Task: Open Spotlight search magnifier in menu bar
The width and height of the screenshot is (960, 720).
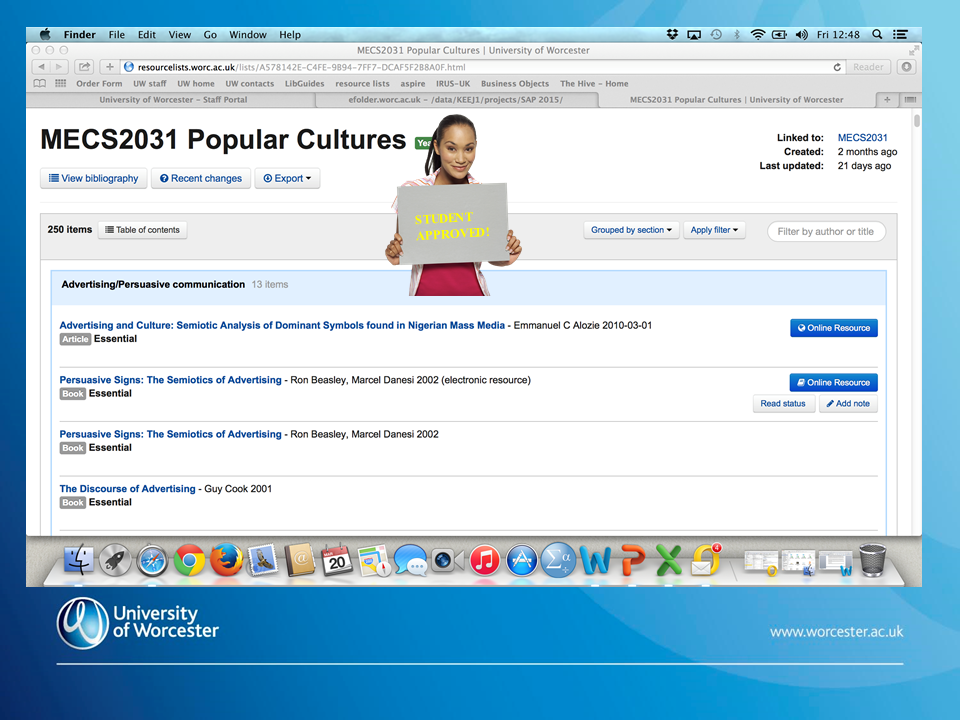Action: (x=877, y=34)
